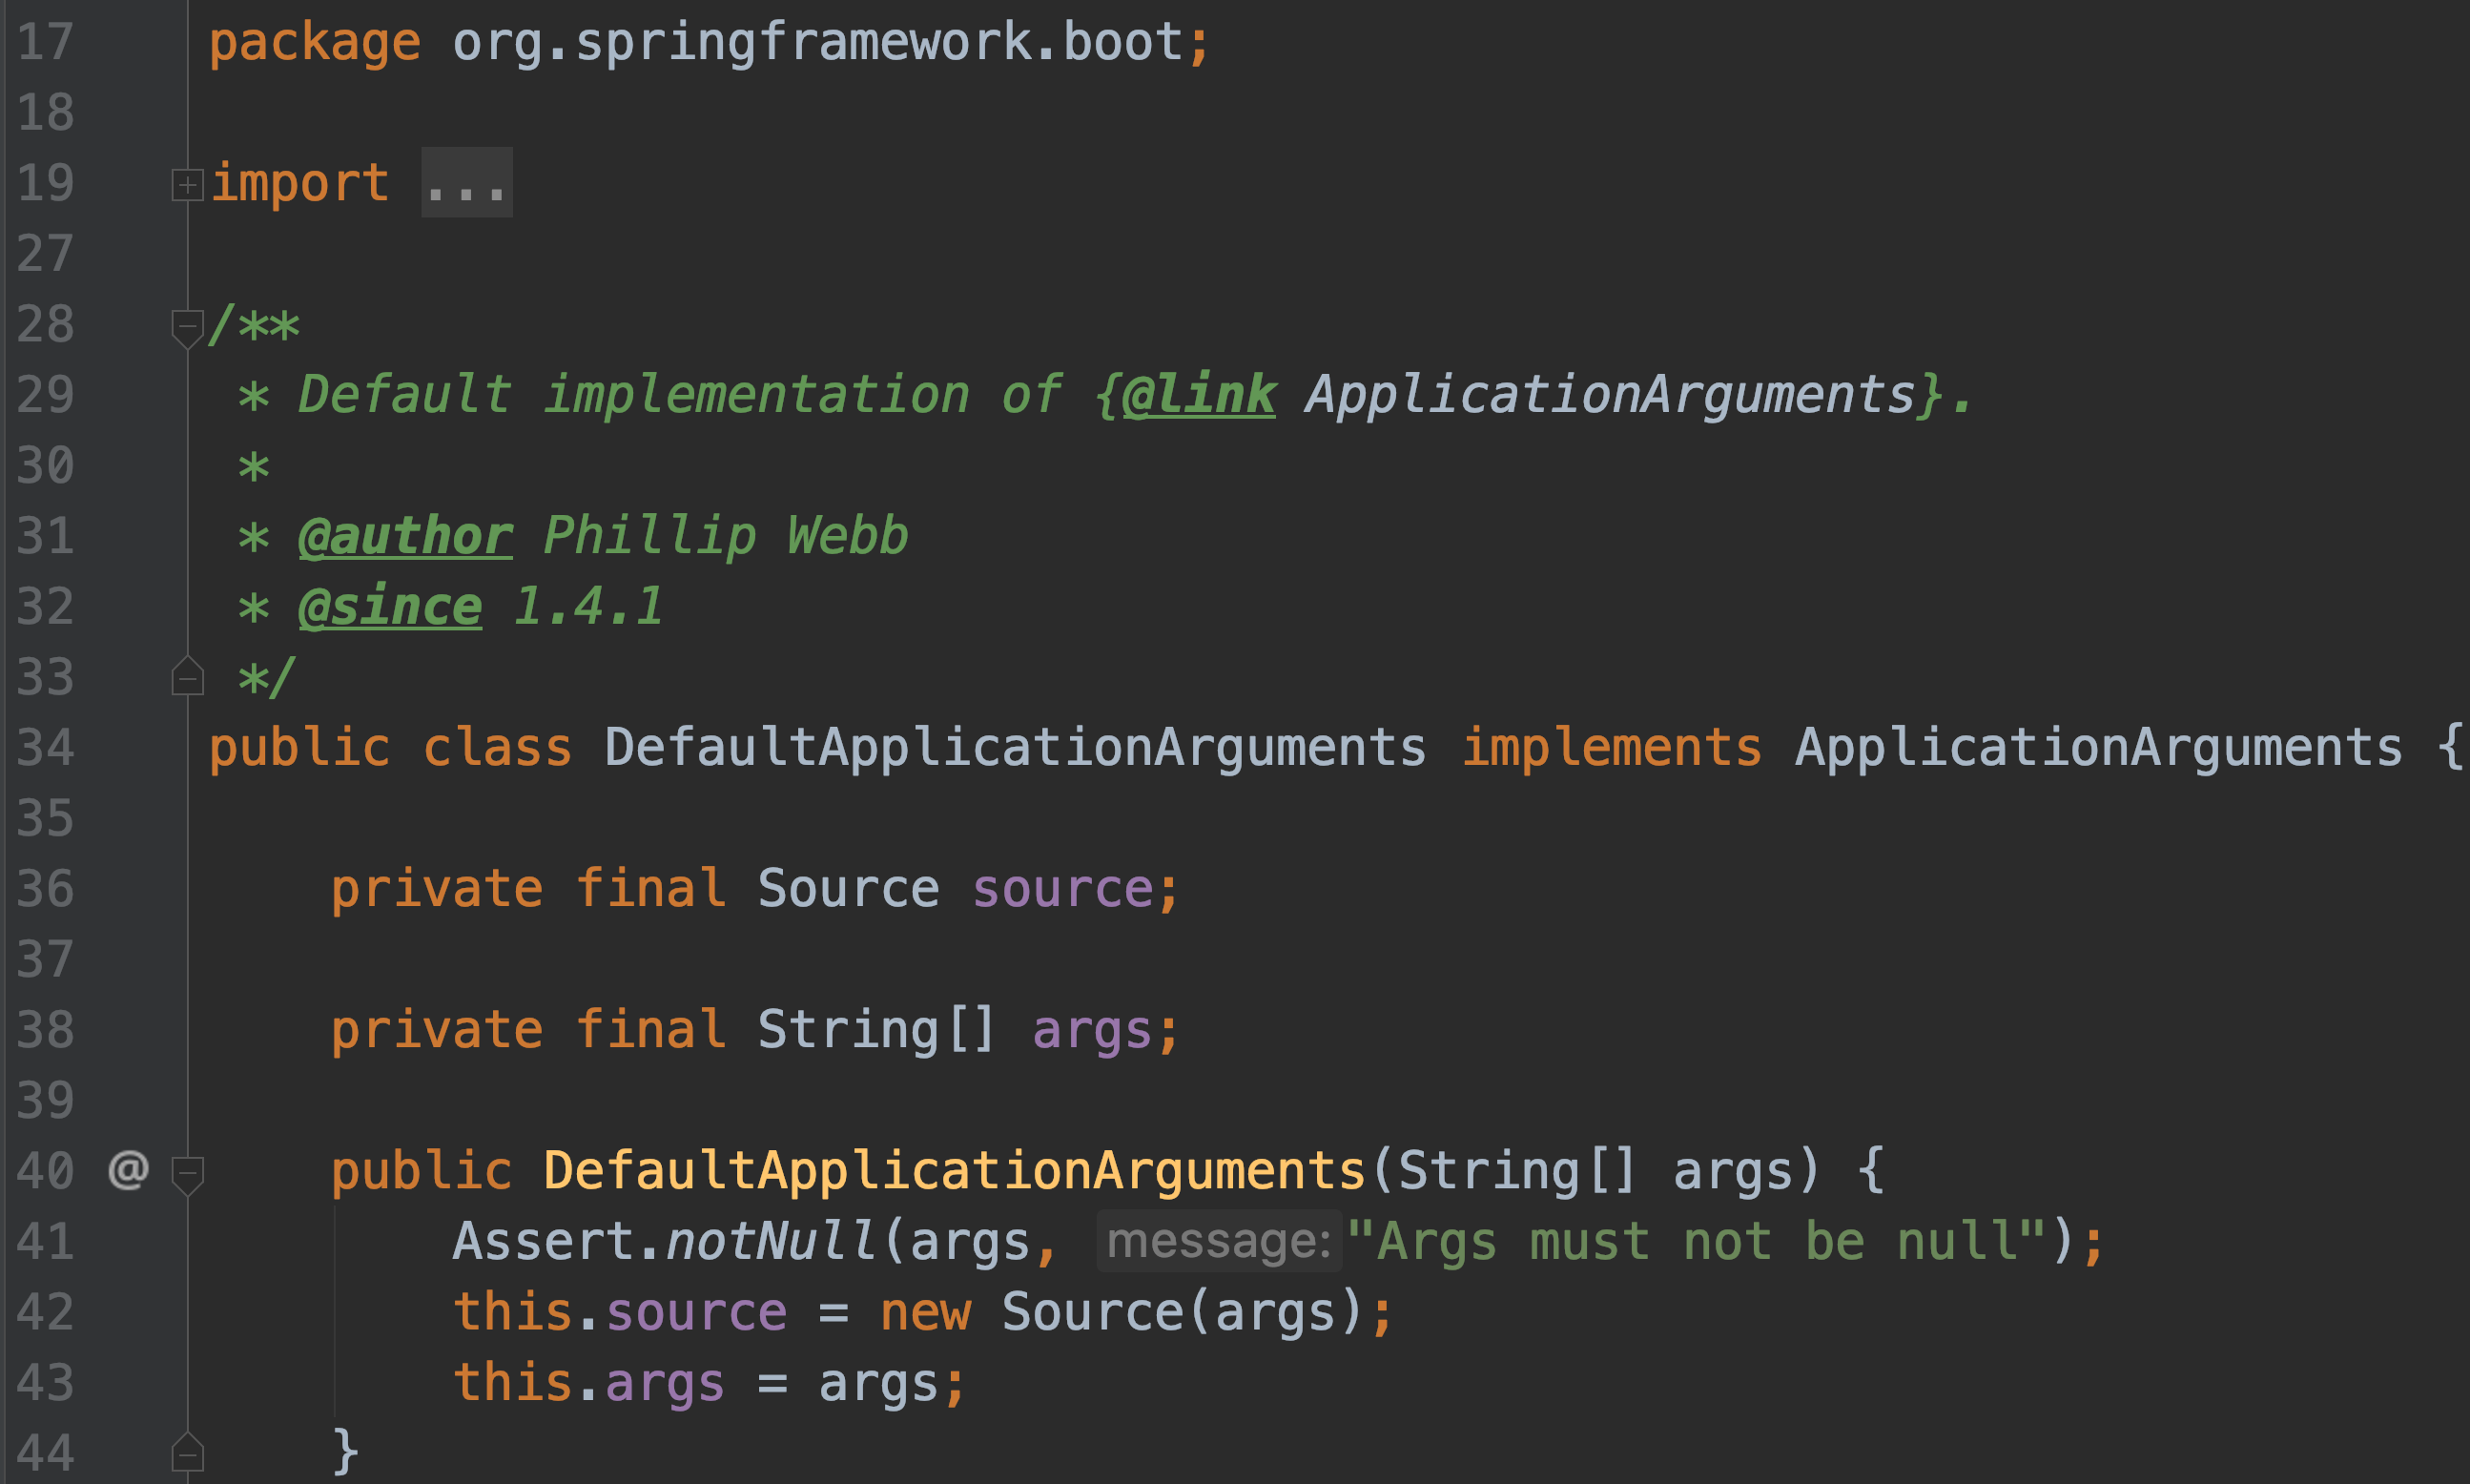Click line number 36 in the gutter
The height and width of the screenshot is (1484, 2470).
[x=45, y=888]
